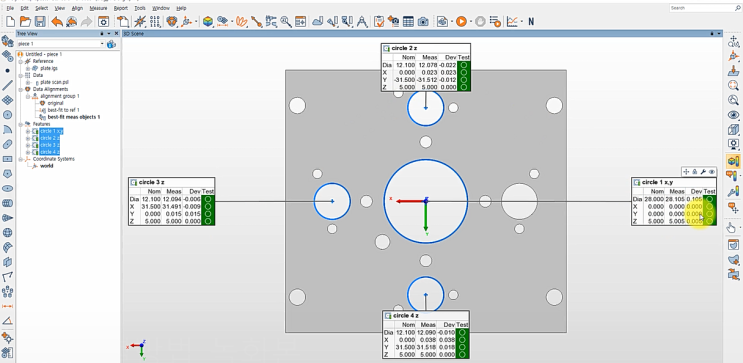Select the world coordinate system item

[x=46, y=166]
